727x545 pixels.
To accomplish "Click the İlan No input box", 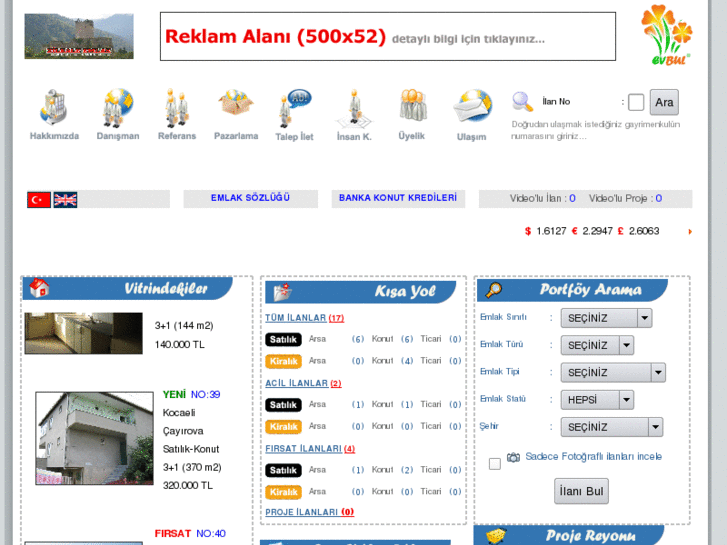I will [x=636, y=102].
